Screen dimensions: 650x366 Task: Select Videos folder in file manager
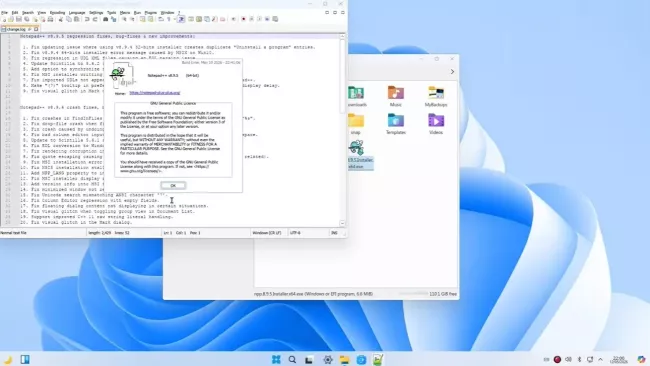[436, 124]
